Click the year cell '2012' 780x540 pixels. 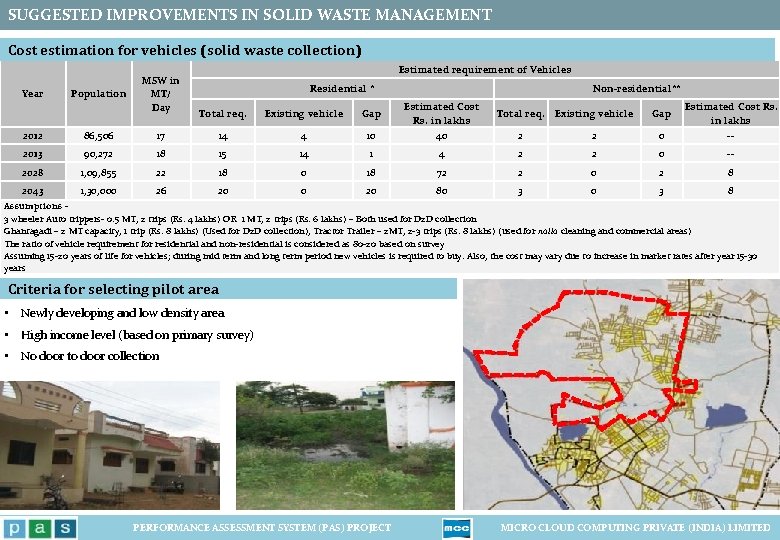pyautogui.click(x=32, y=136)
